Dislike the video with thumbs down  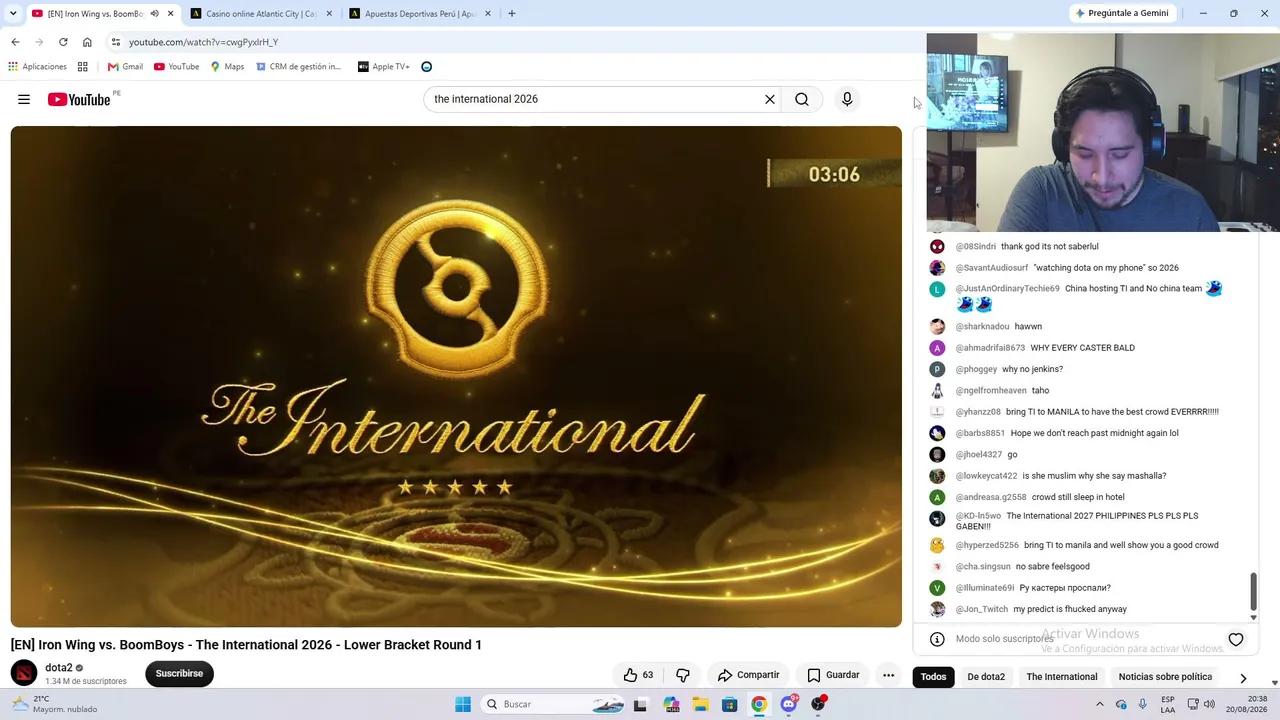[683, 675]
